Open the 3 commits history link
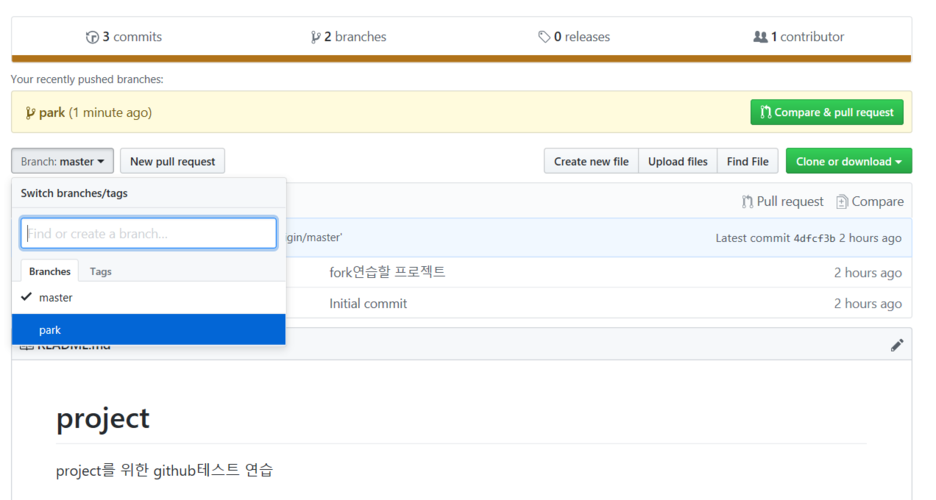 (x=124, y=37)
